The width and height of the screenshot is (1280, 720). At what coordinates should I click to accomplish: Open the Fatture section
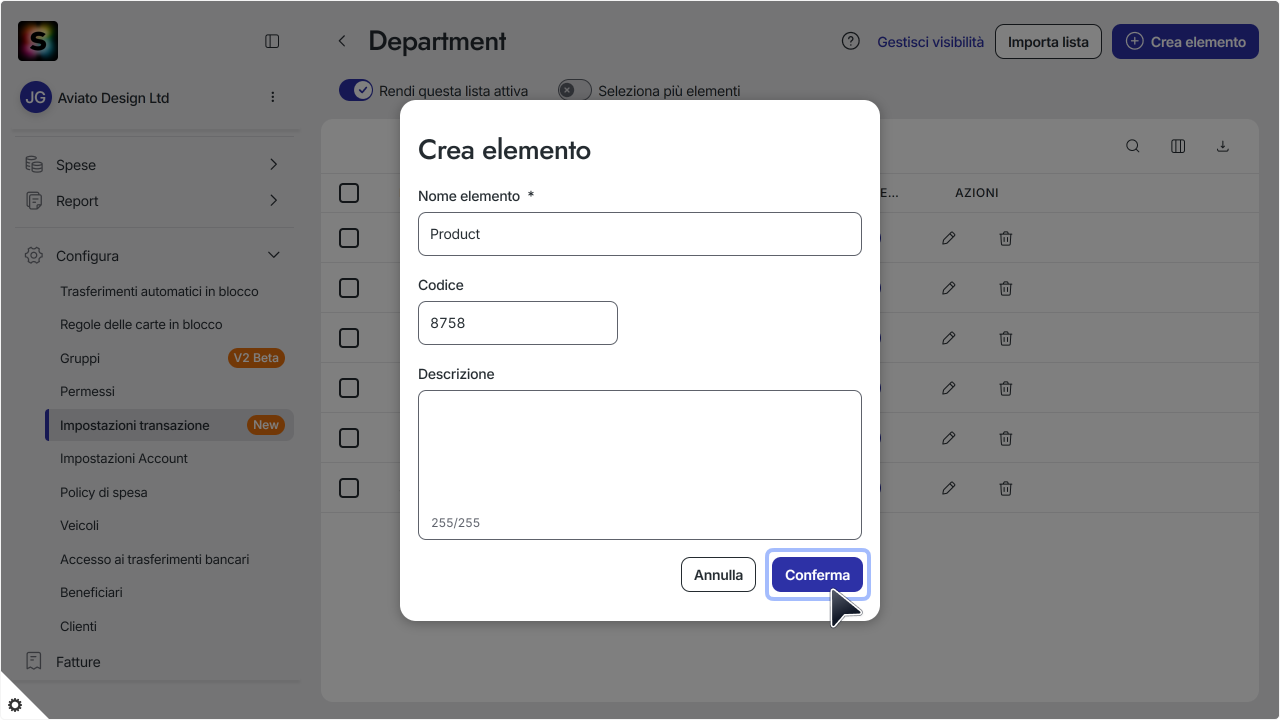click(78, 661)
